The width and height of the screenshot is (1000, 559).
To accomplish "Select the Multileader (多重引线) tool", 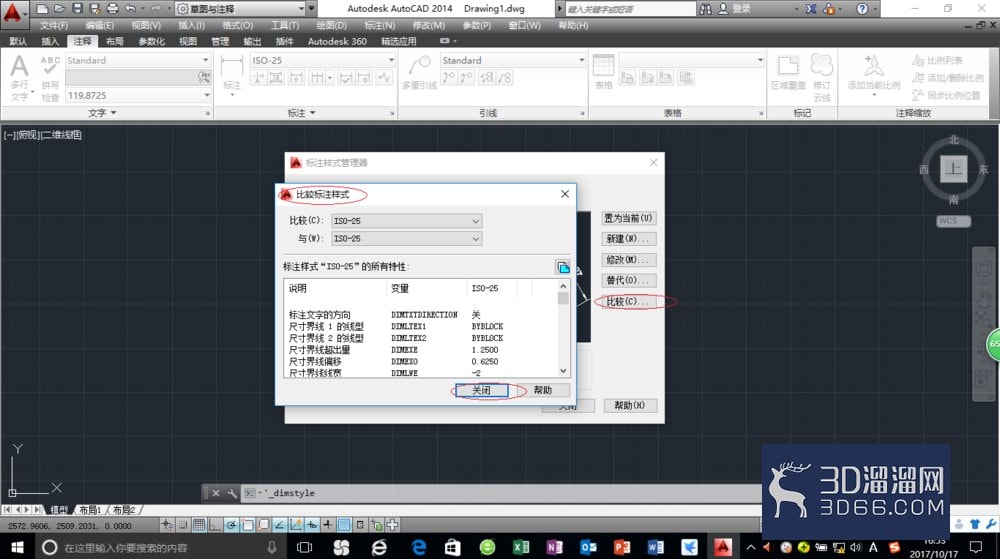I will [419, 72].
